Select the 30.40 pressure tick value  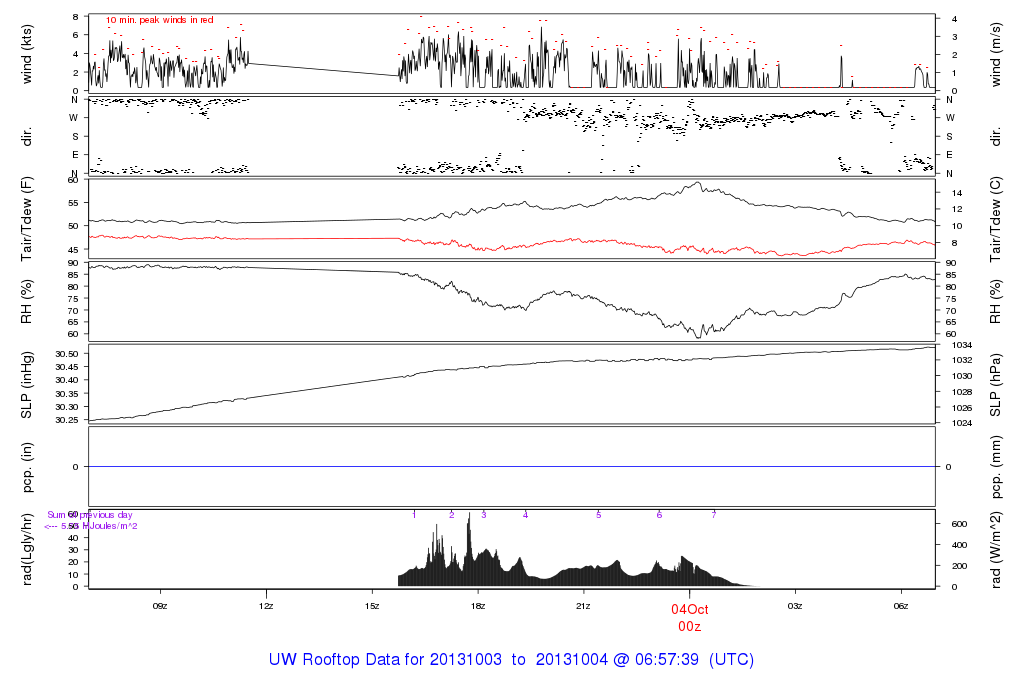pyautogui.click(x=67, y=380)
